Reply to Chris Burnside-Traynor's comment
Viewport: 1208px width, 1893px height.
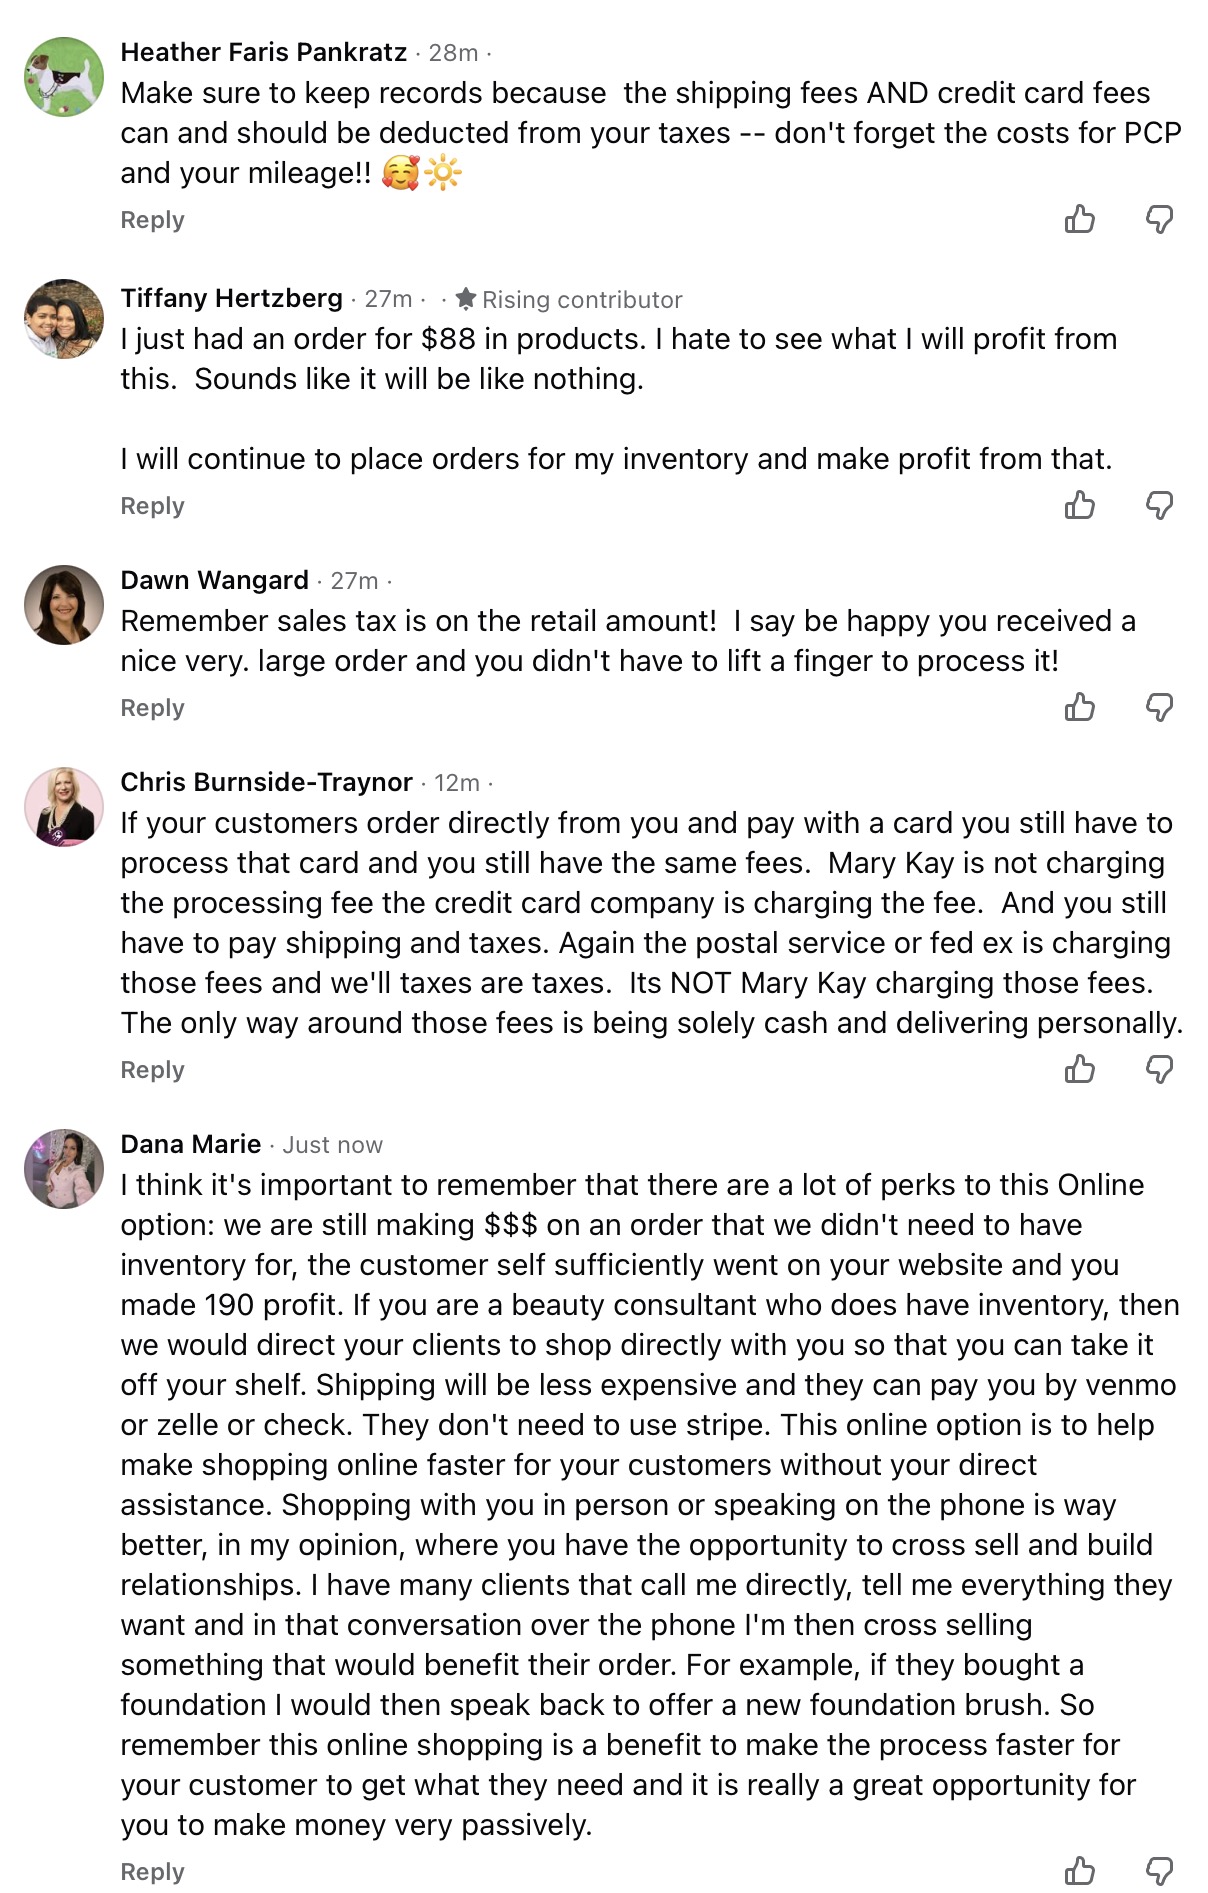coord(152,1070)
